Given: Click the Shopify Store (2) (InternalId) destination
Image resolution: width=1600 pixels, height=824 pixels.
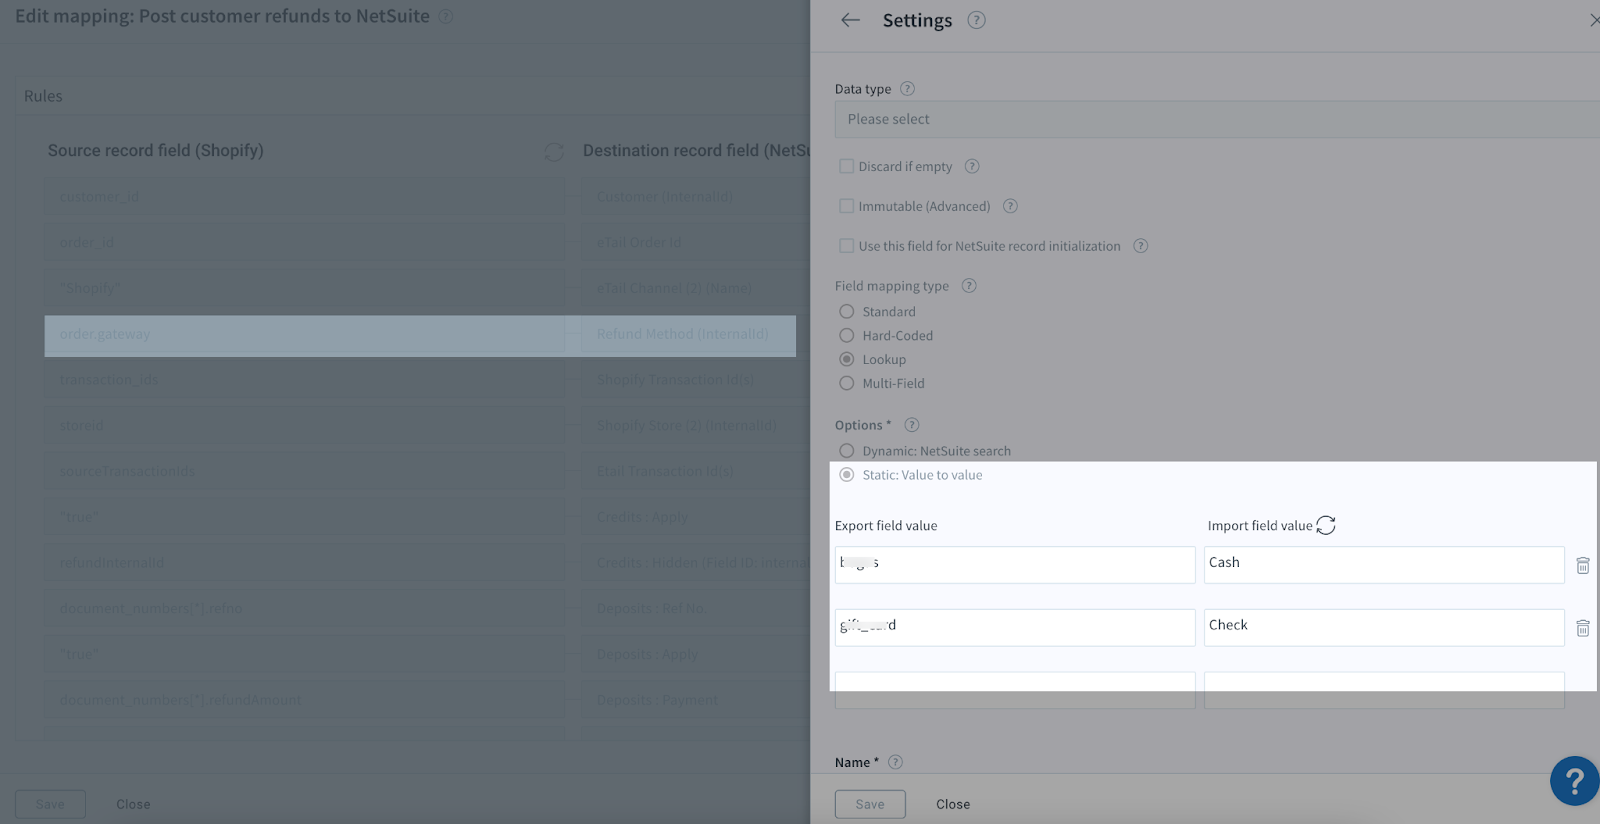Looking at the screenshot, I should tap(696, 426).
